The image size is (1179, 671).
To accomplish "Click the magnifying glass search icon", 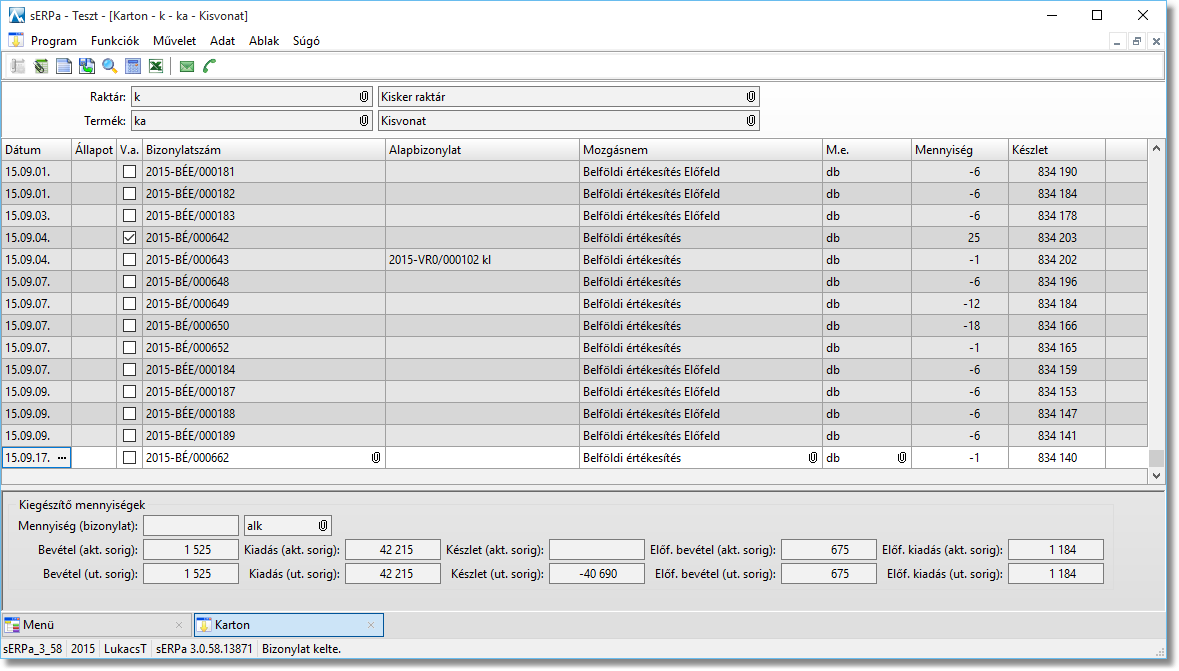I will point(110,67).
